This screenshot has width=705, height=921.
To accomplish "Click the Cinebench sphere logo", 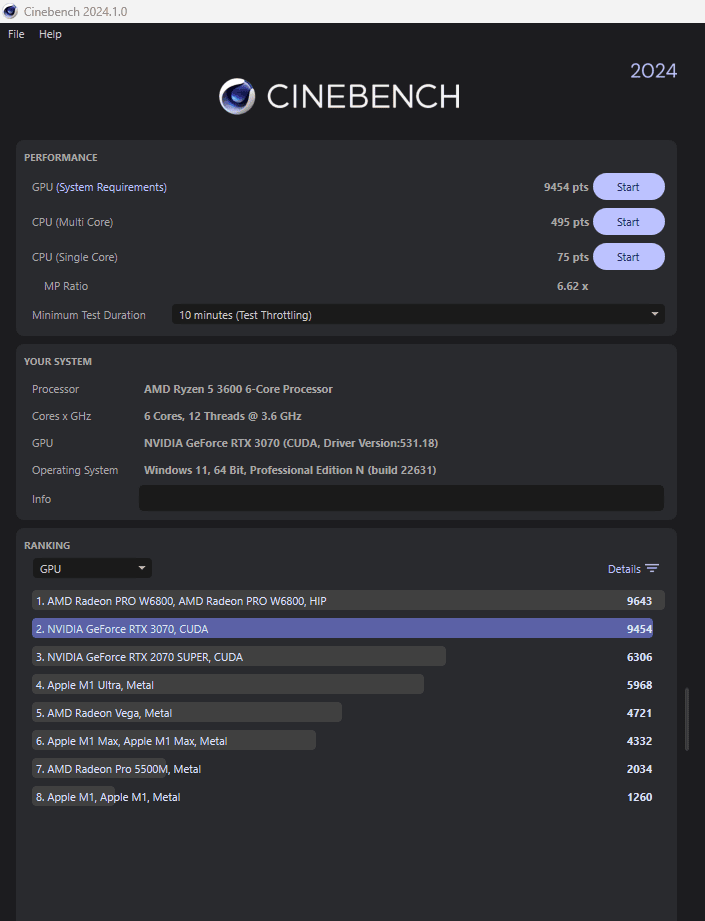I will [x=237, y=96].
